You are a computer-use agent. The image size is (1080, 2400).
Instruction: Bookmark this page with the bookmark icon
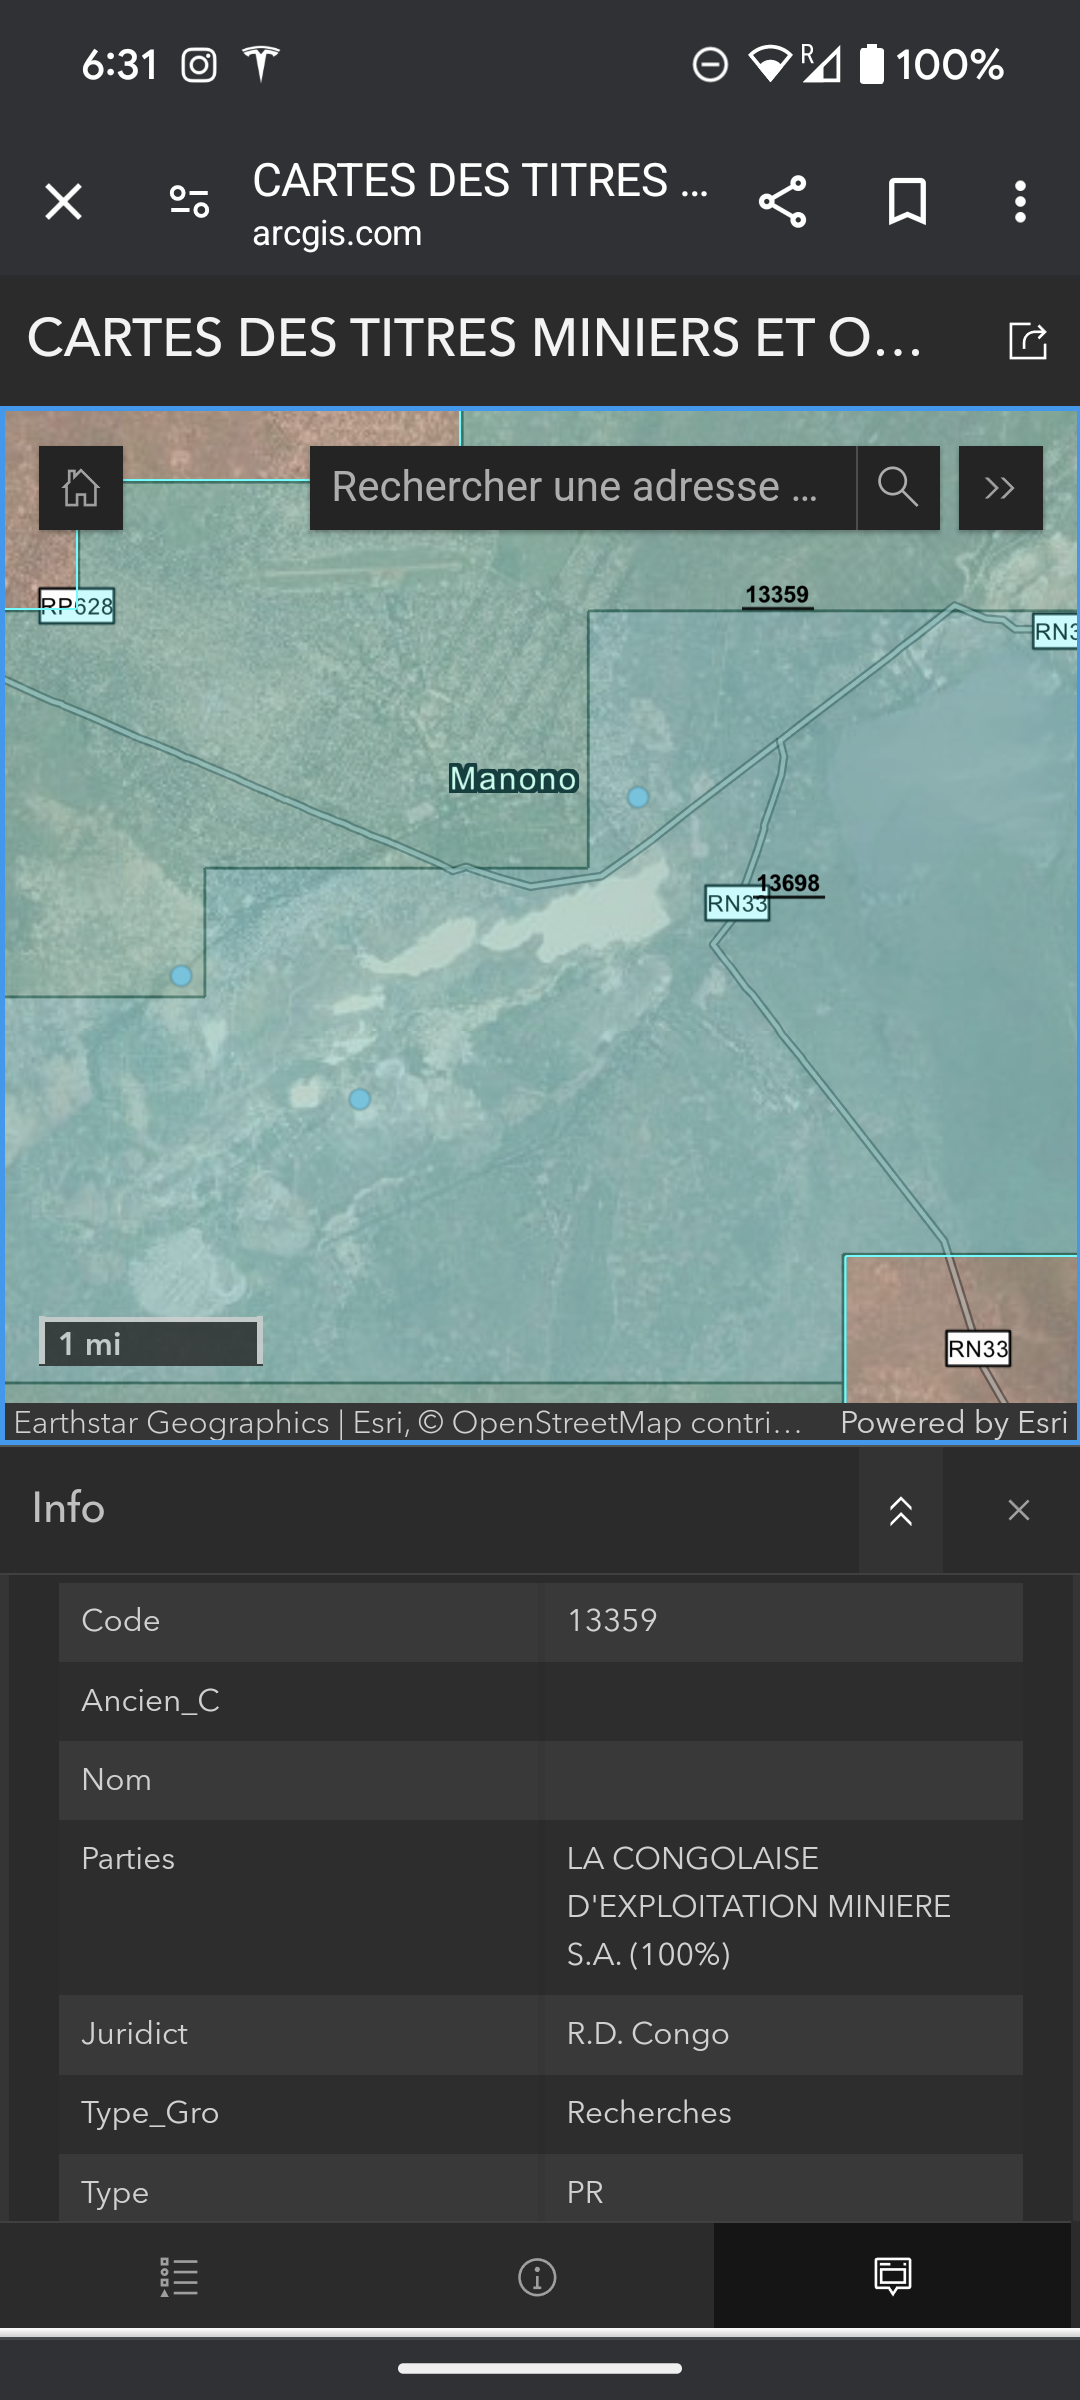click(x=907, y=202)
